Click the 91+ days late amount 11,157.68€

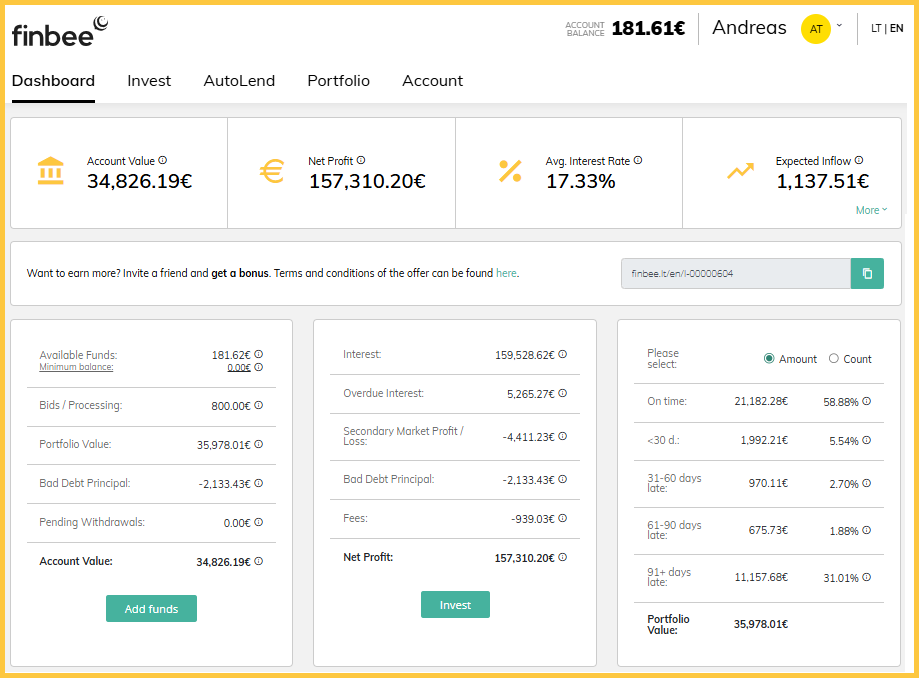(x=761, y=577)
